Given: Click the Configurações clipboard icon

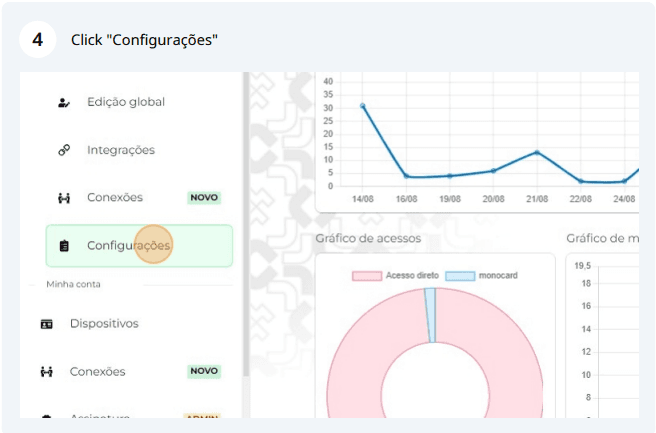Looking at the screenshot, I should (x=64, y=246).
